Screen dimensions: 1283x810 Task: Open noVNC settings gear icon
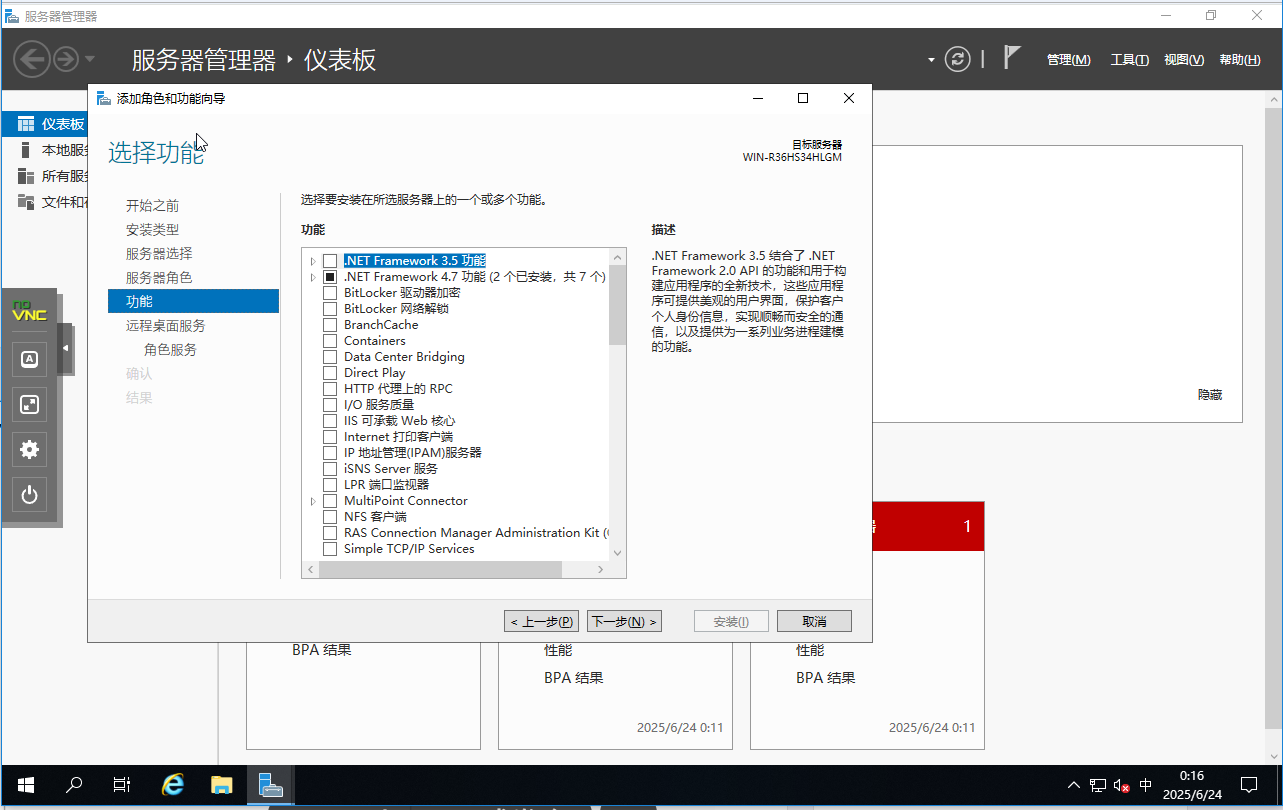click(29, 450)
